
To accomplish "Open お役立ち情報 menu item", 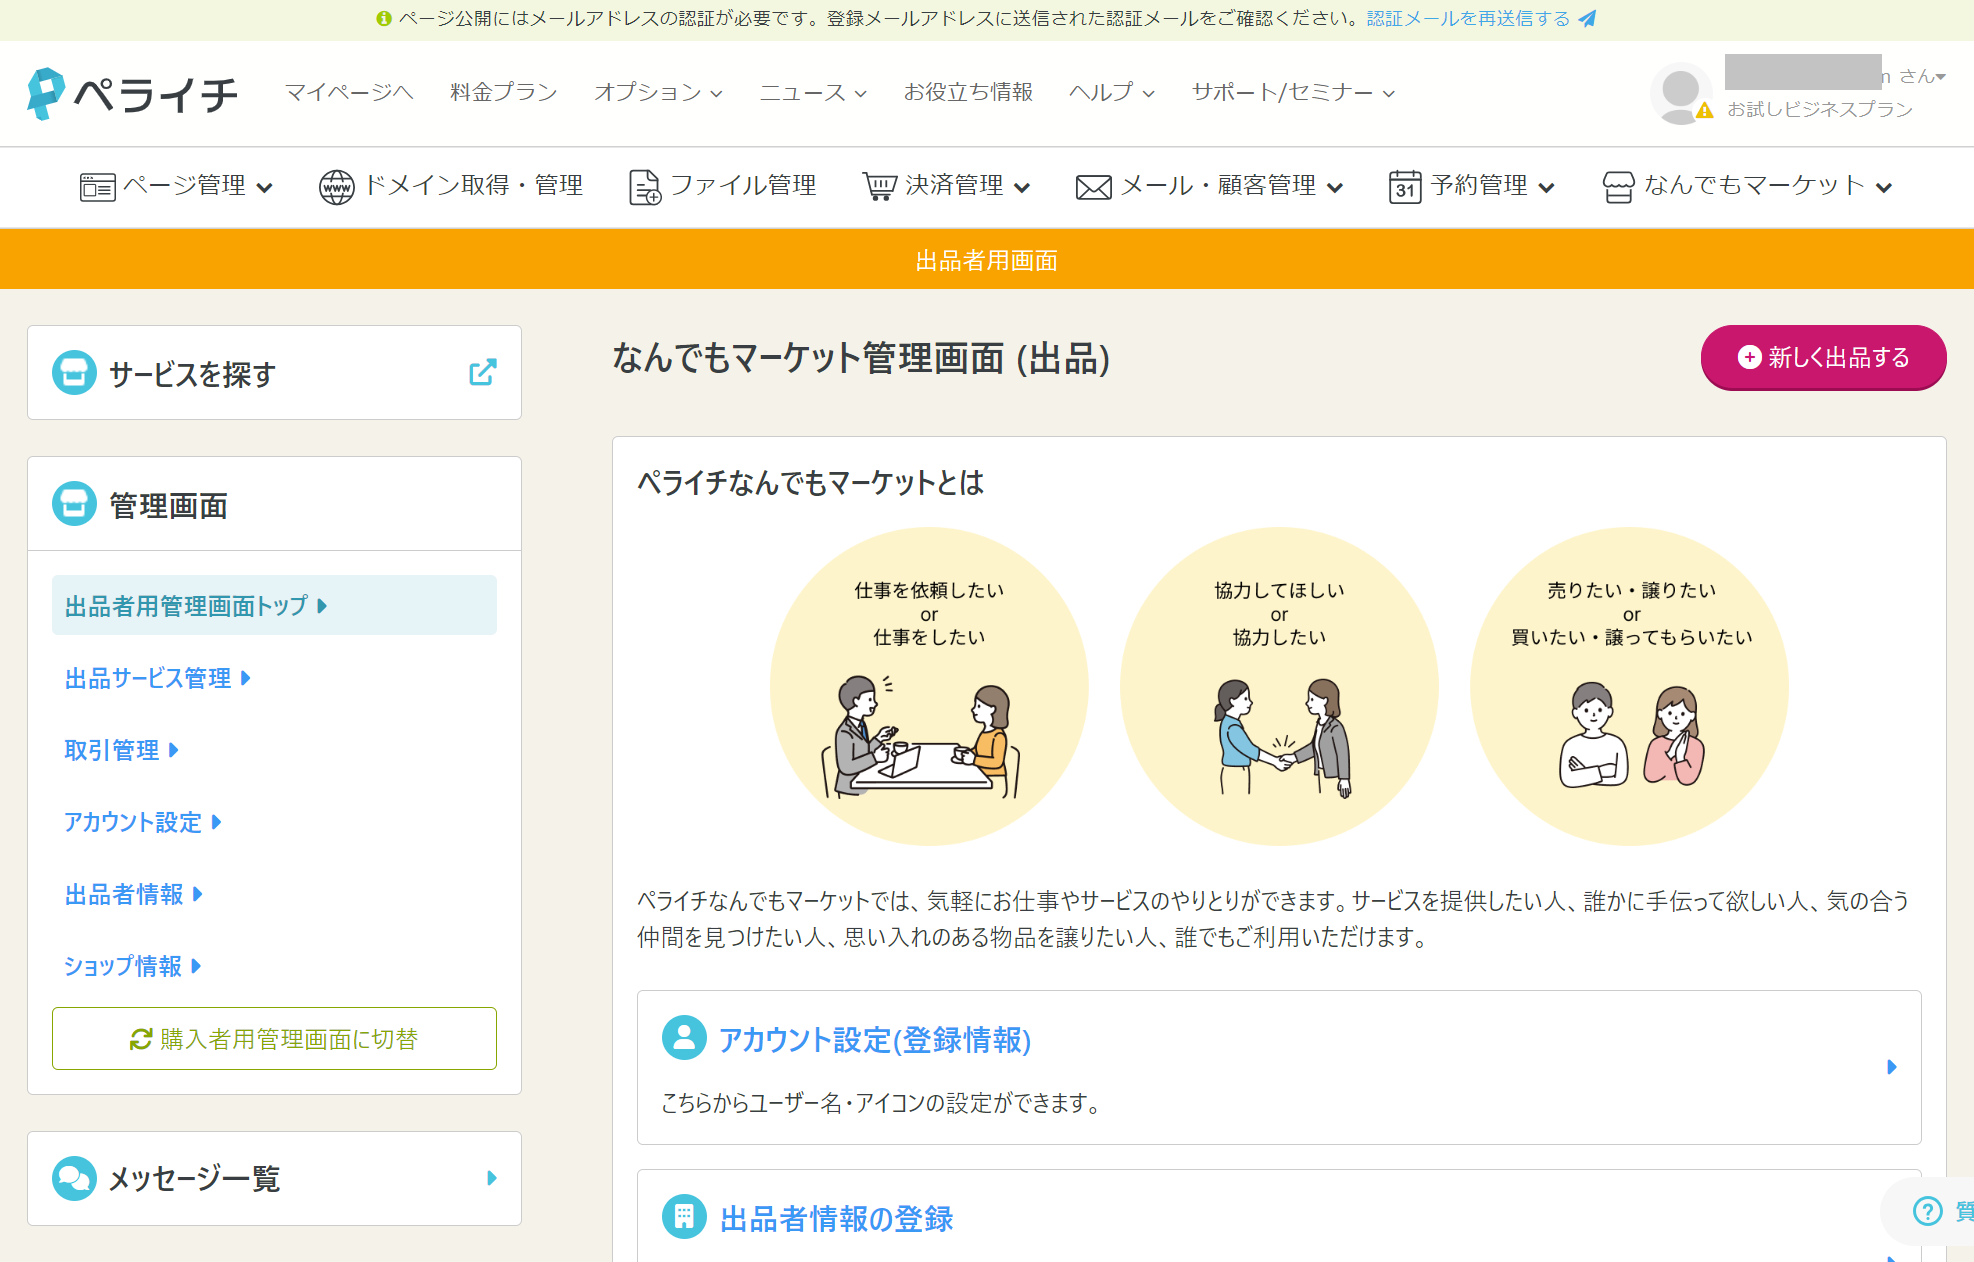I will pyautogui.click(x=968, y=92).
